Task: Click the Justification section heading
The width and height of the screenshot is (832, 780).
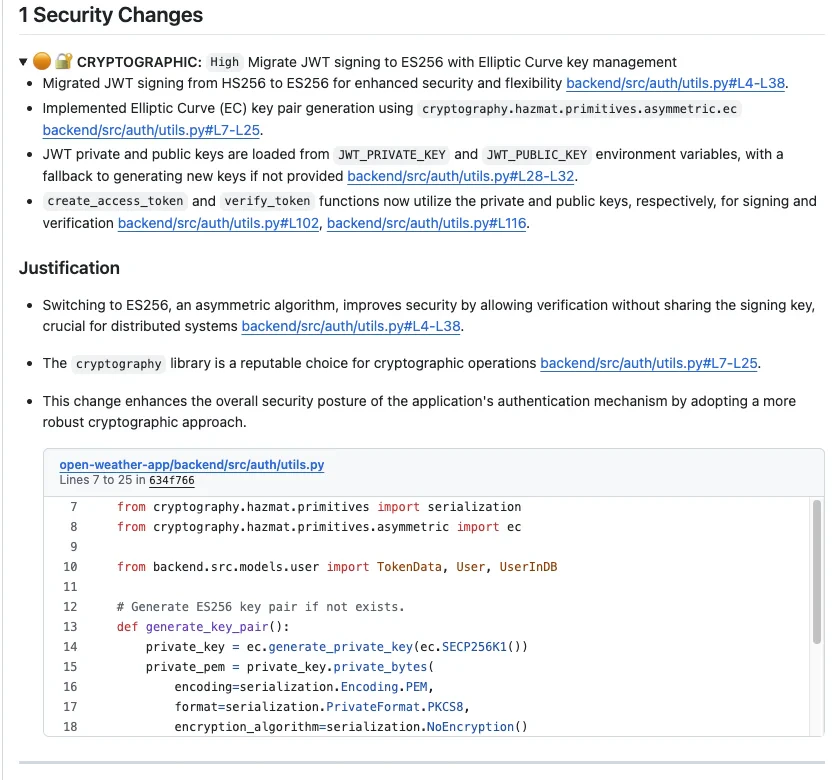Action: 69,268
